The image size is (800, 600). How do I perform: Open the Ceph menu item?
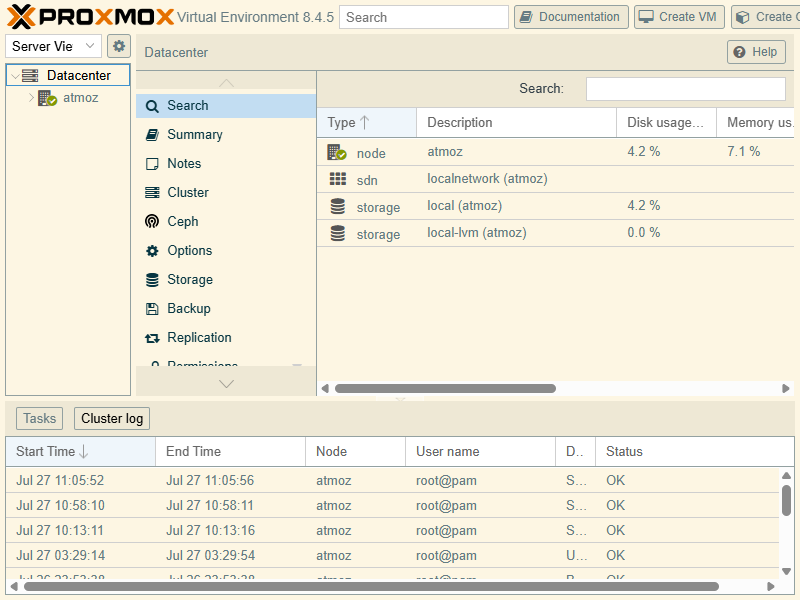[226, 221]
